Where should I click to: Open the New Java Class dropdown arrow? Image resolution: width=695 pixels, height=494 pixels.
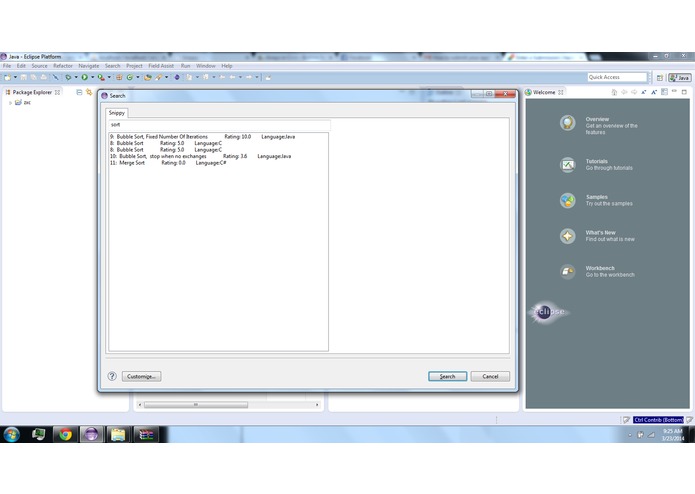click(138, 77)
